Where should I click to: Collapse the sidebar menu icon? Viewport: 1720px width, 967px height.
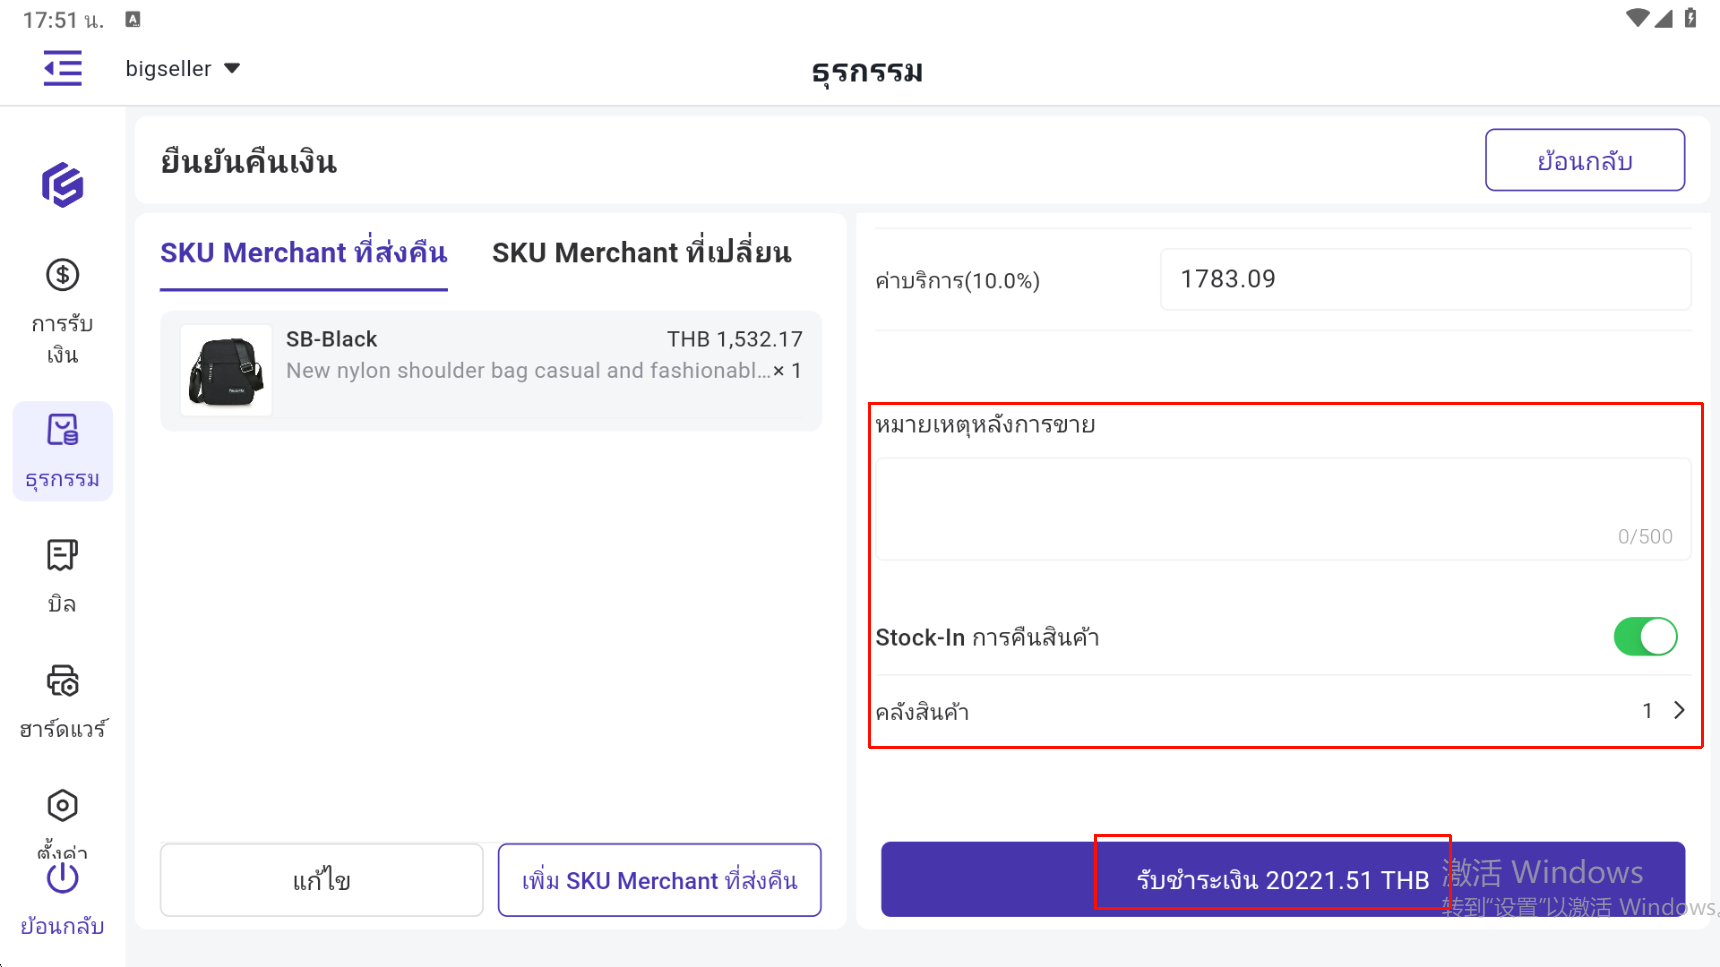click(x=62, y=68)
